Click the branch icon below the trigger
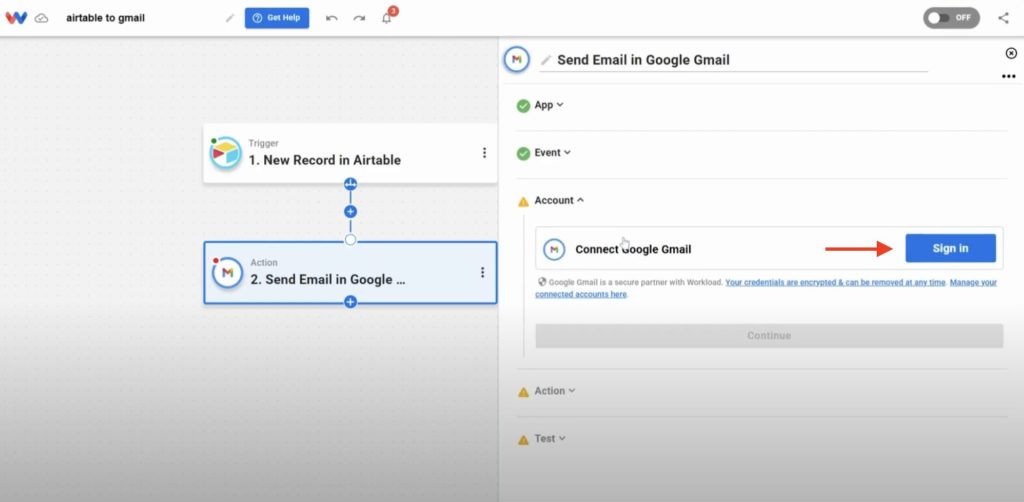1024x502 pixels. coord(350,183)
